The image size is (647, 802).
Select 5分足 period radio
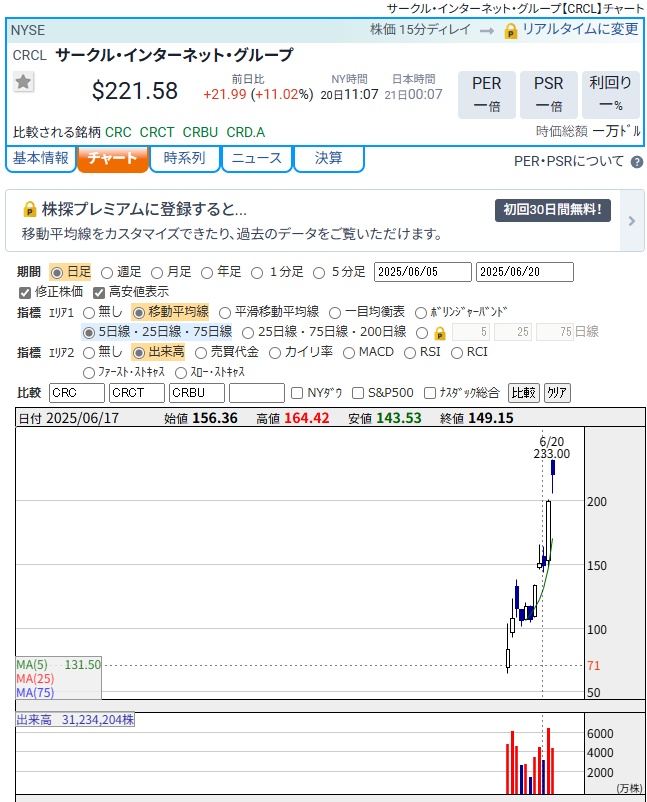(319, 273)
